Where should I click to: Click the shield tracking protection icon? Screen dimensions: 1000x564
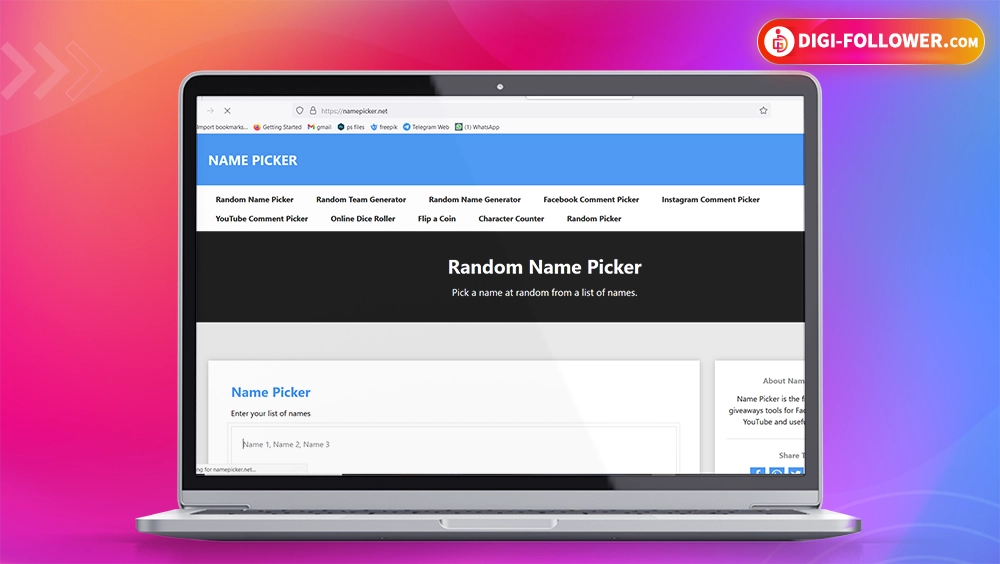tap(299, 110)
